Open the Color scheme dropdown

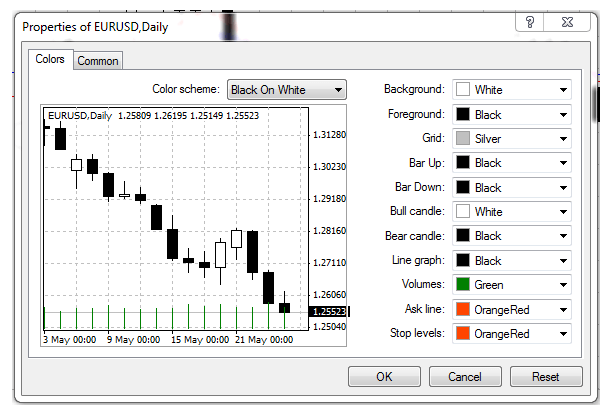click(287, 90)
